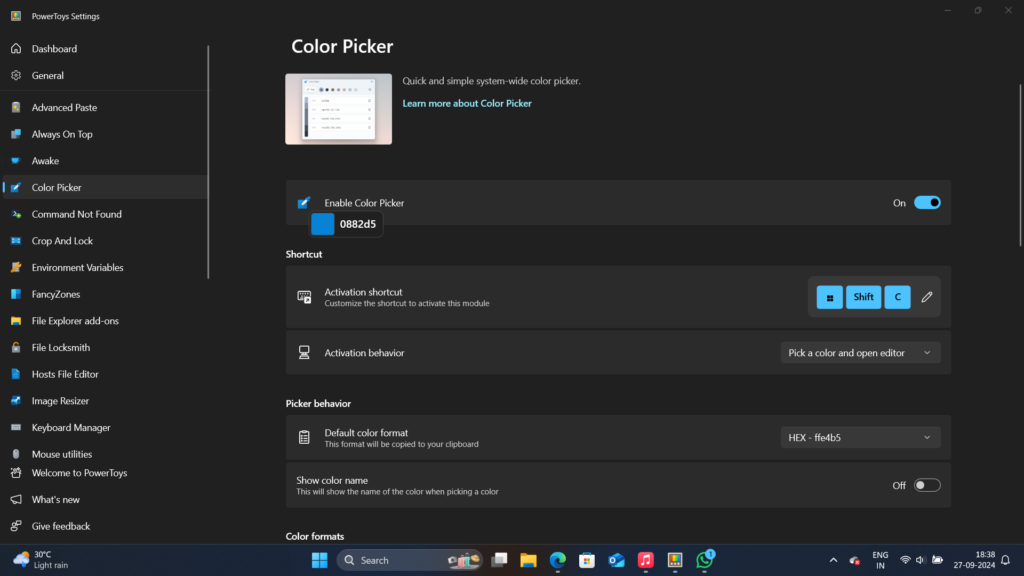The image size is (1024, 576).
Task: Click the Windows key shortcut button
Action: [829, 297]
